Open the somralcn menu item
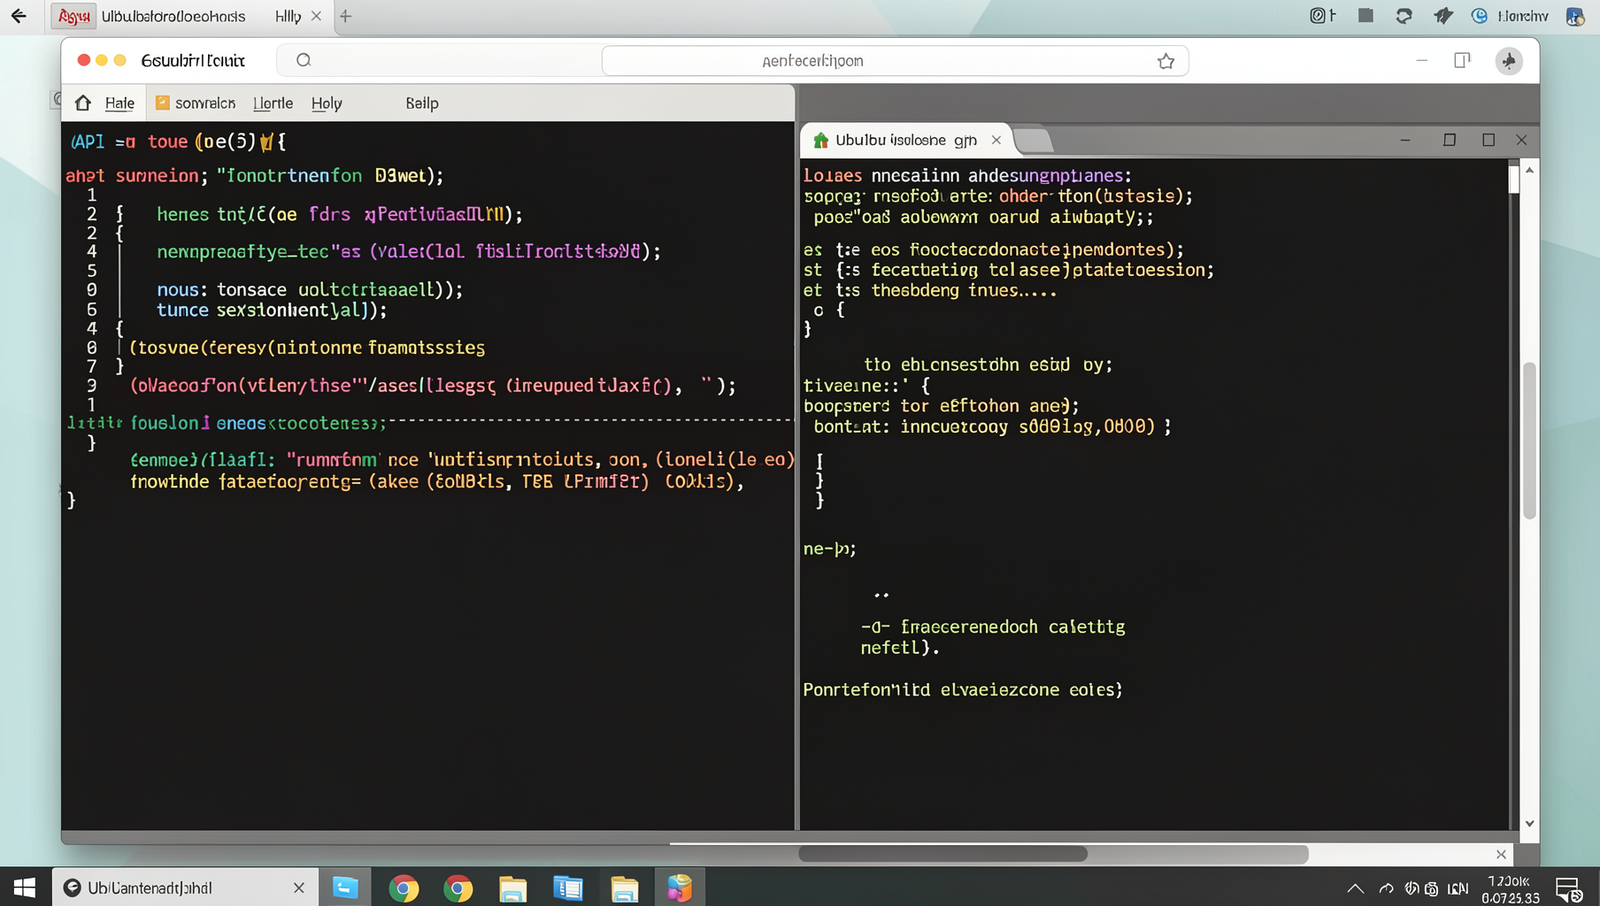The image size is (1600, 906). coord(205,103)
